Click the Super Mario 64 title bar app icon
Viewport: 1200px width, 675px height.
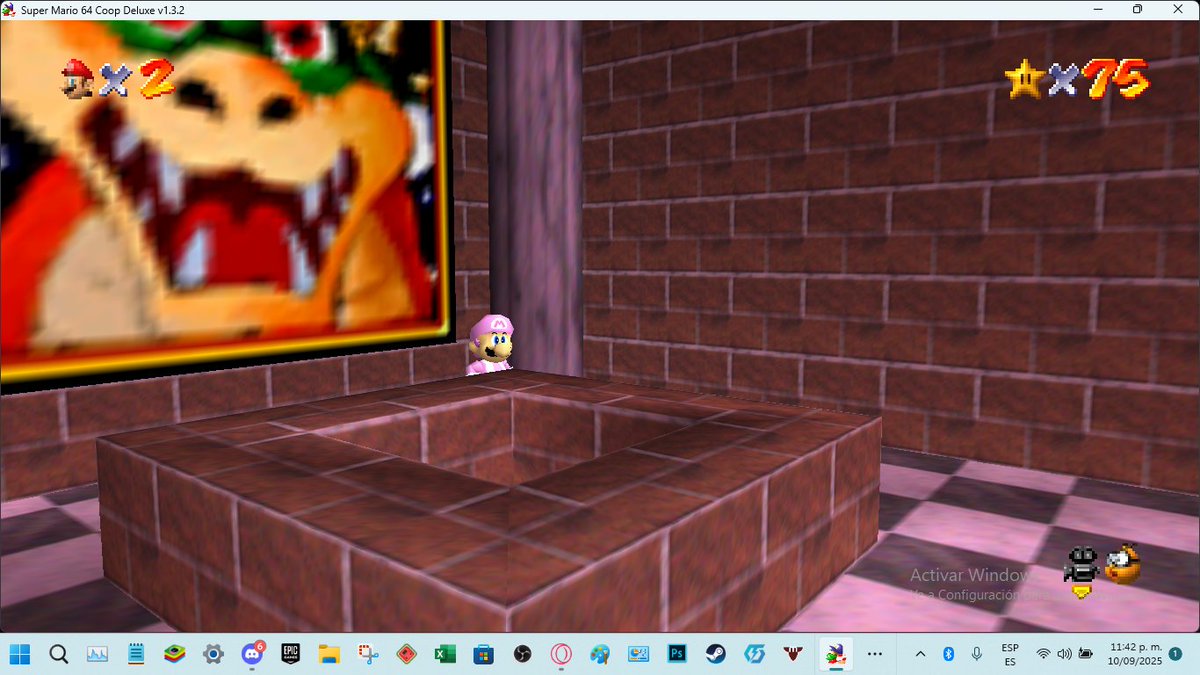(x=11, y=10)
